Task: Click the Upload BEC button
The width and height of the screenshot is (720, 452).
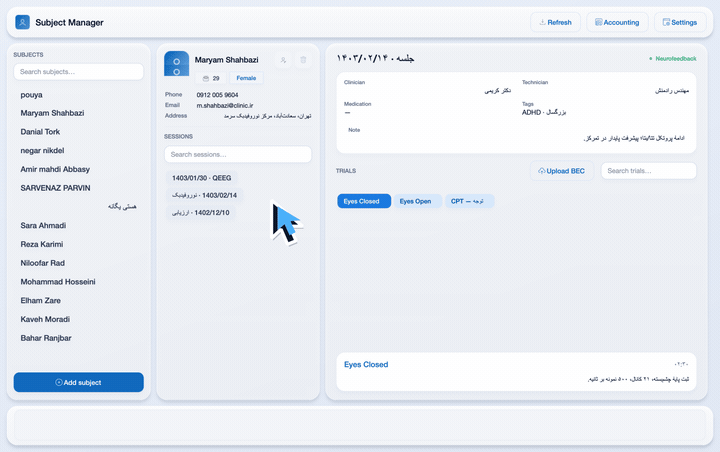Action: 562,171
